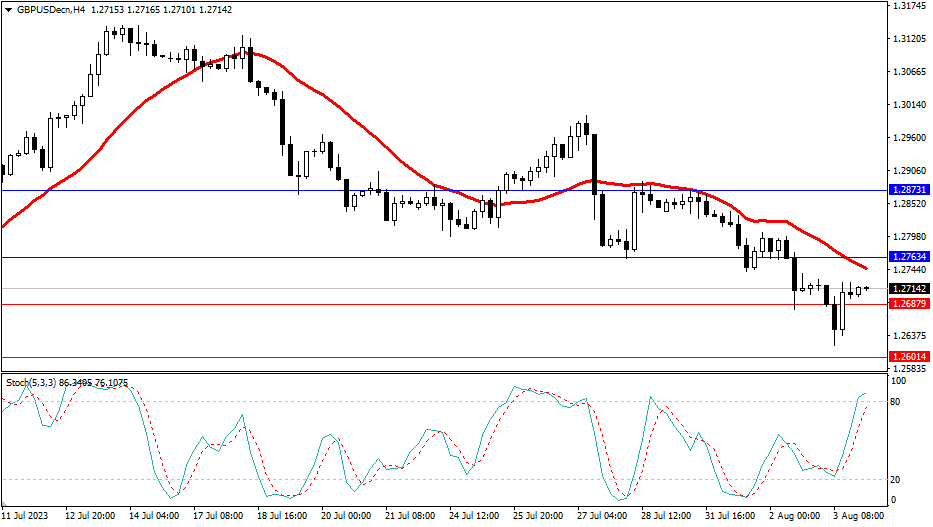Click the 27 Jul 04:00 time label
Screen dimensions: 933x527
click(x=602, y=516)
